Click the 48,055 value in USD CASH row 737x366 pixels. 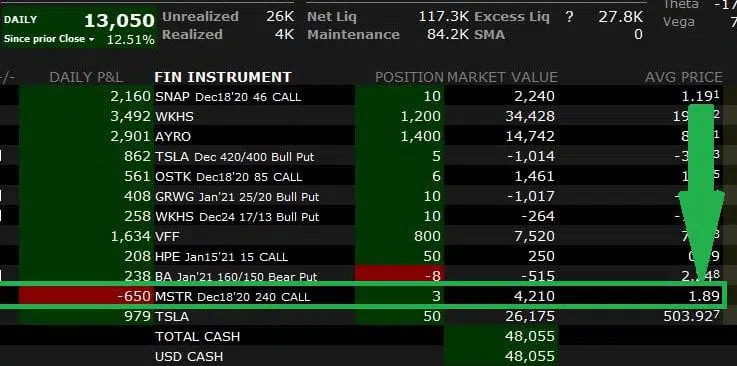pos(530,357)
